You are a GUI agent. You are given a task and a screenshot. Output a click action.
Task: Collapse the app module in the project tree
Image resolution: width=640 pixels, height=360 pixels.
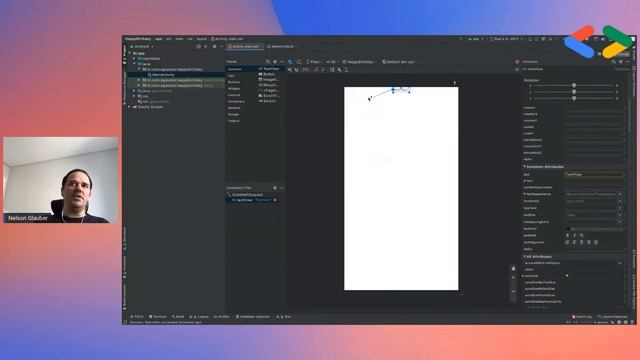(130, 53)
